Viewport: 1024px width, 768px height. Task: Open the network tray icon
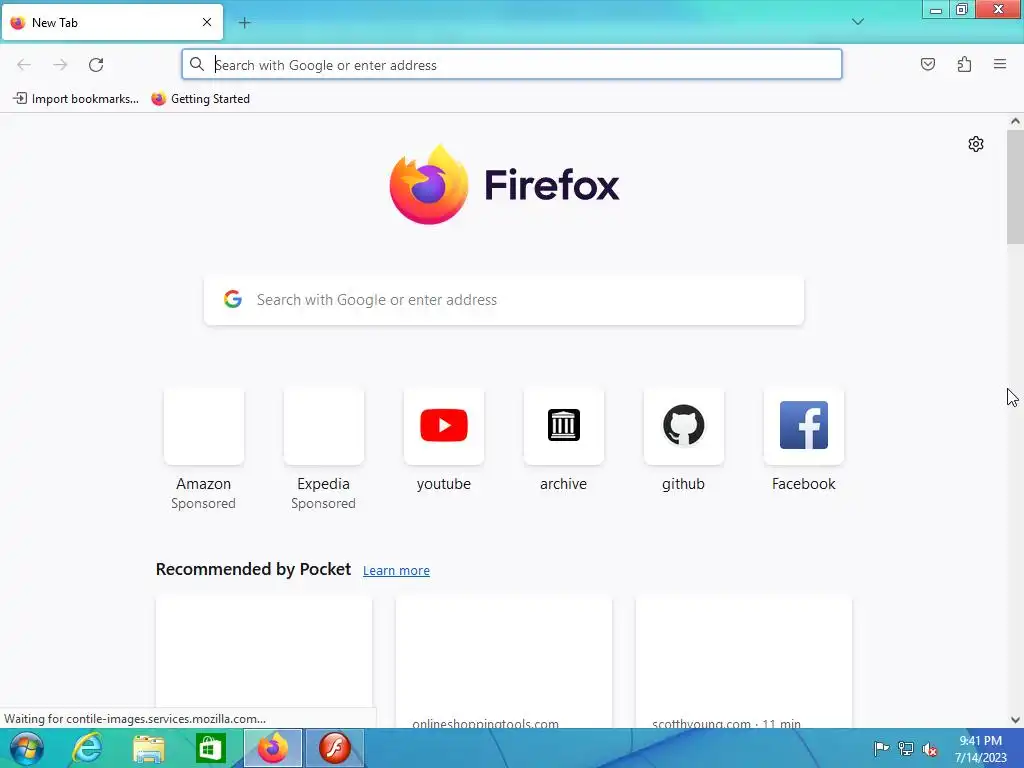(906, 748)
